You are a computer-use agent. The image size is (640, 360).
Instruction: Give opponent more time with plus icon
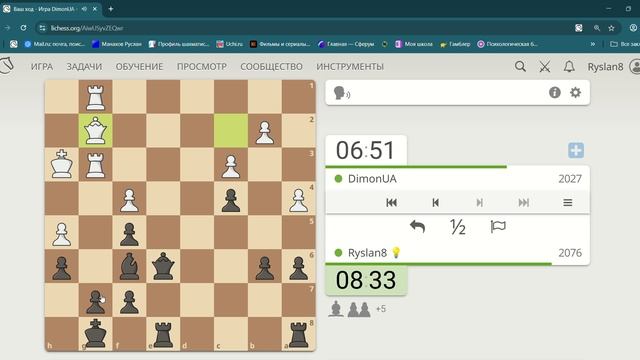point(576,150)
